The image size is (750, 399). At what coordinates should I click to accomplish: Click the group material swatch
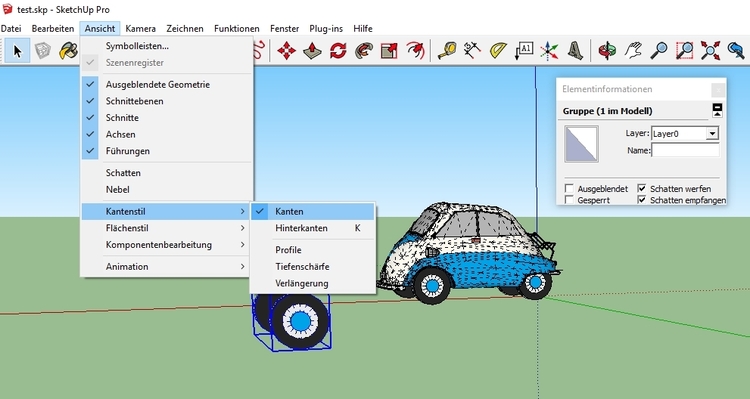point(581,144)
